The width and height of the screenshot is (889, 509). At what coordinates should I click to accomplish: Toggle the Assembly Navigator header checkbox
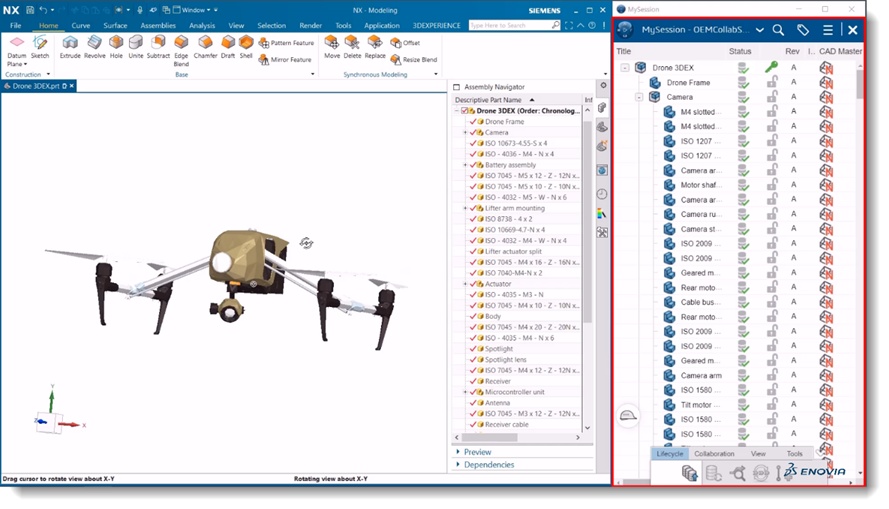click(456, 87)
